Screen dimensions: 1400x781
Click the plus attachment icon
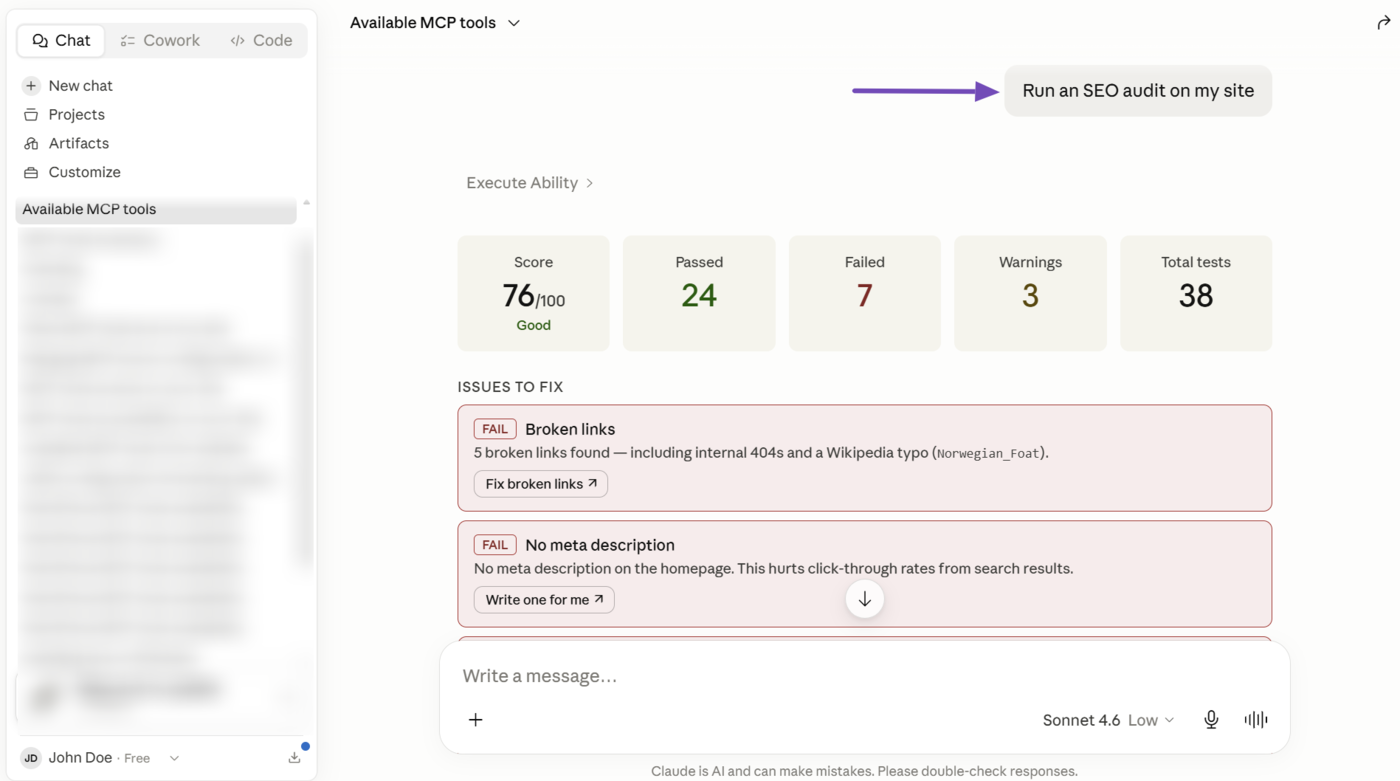click(476, 720)
